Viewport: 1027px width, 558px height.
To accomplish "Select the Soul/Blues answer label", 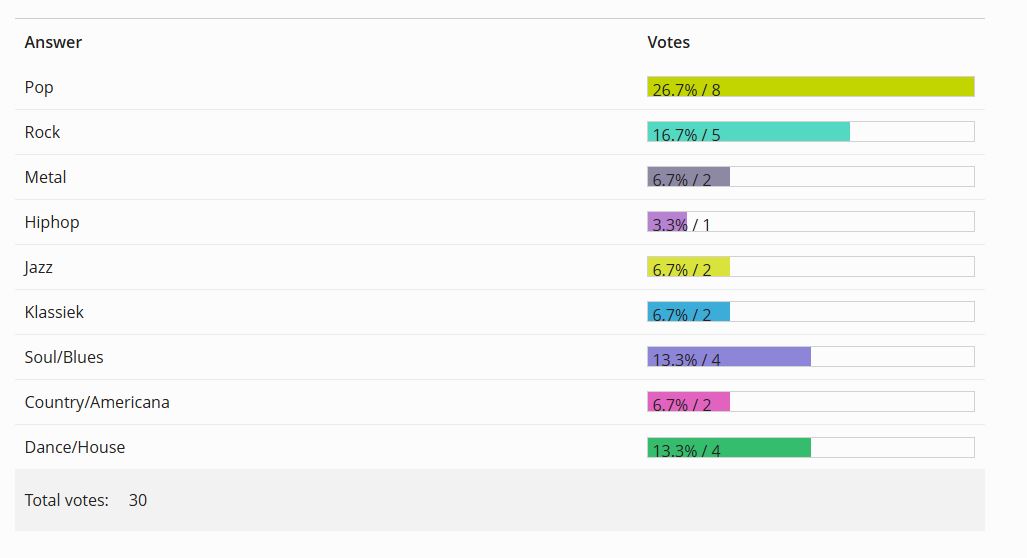I will point(64,357).
